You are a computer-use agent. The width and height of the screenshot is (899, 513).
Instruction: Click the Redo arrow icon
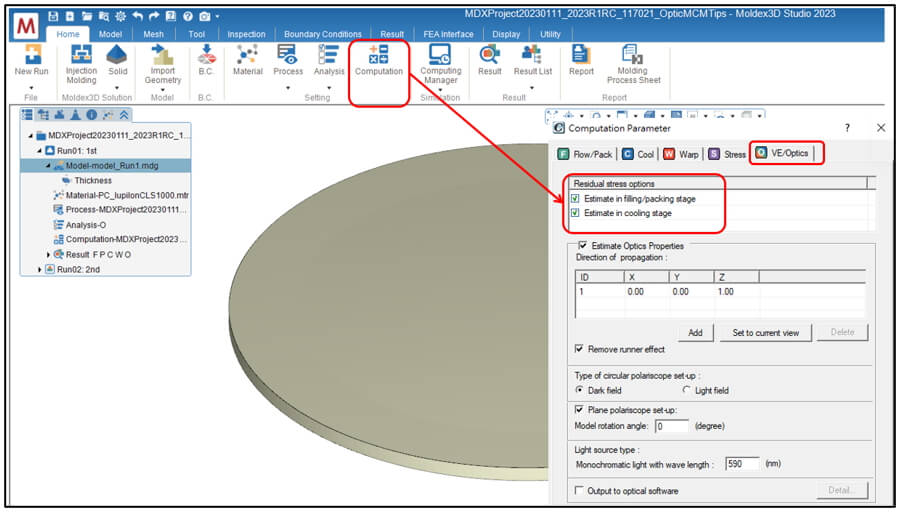pos(154,16)
